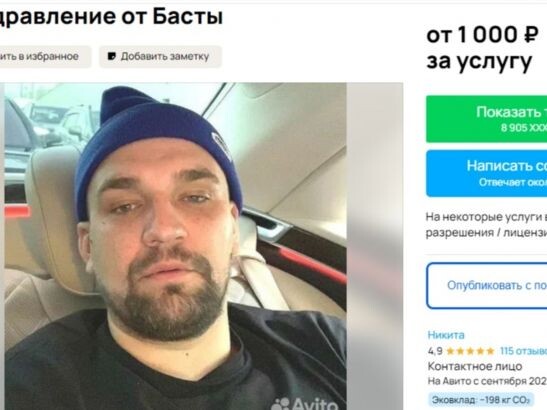Click the Контактное лицо label
Screen dimensions: 547x410
coord(475,366)
